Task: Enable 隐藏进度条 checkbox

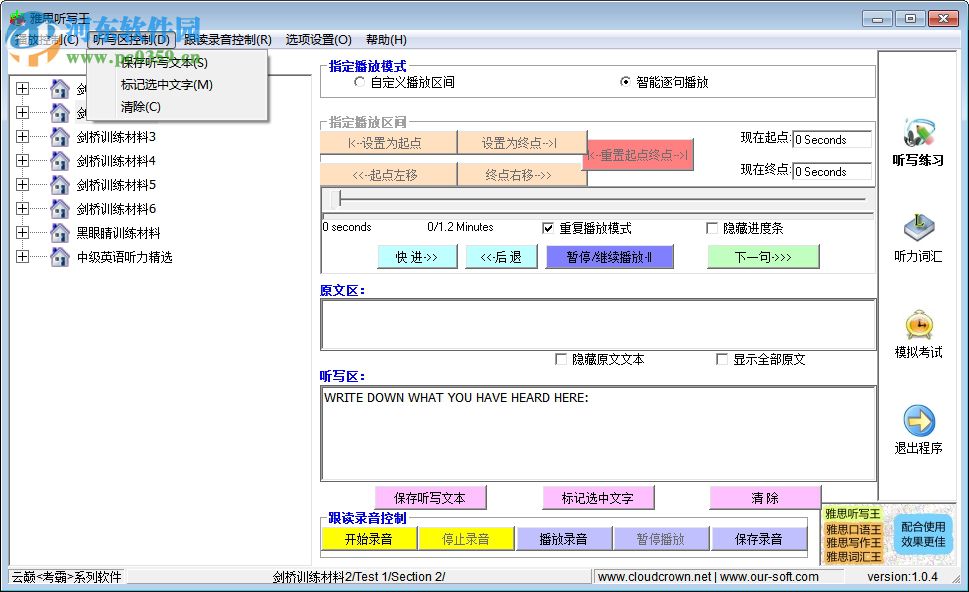Action: [x=711, y=228]
